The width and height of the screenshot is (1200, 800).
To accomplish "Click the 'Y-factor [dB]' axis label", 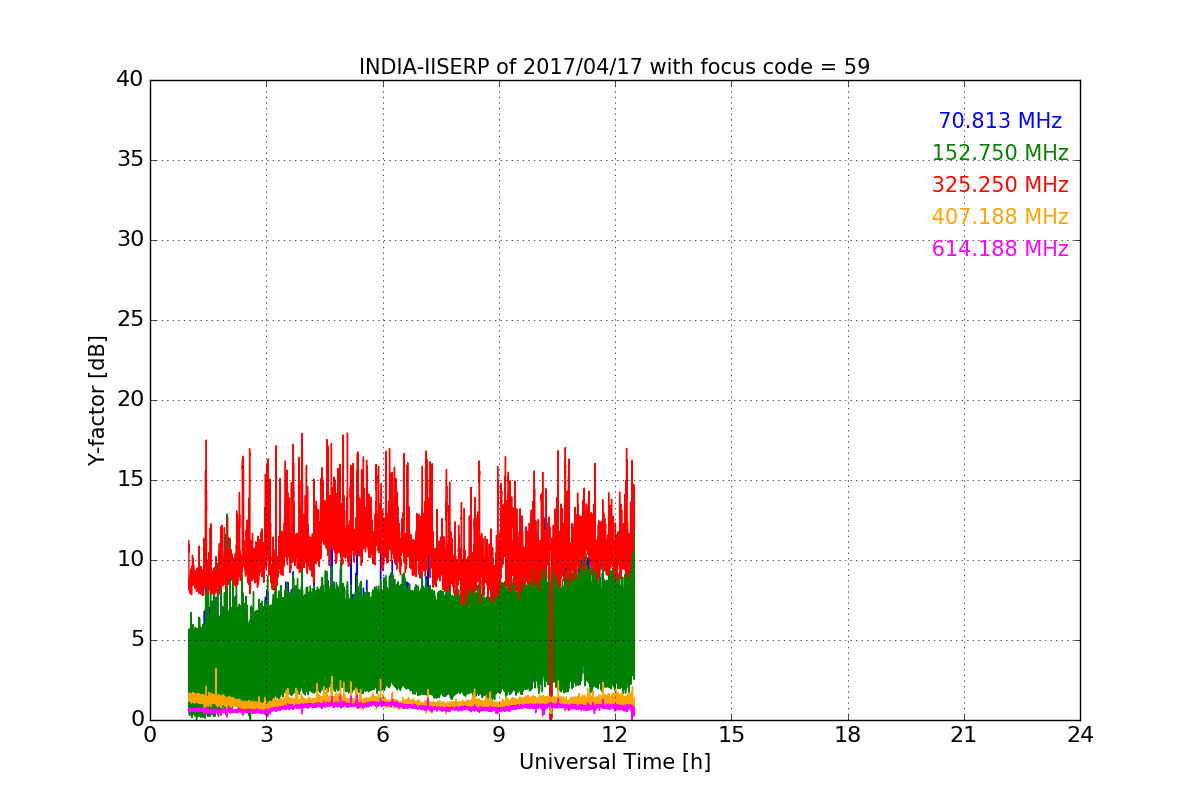I will [97, 400].
